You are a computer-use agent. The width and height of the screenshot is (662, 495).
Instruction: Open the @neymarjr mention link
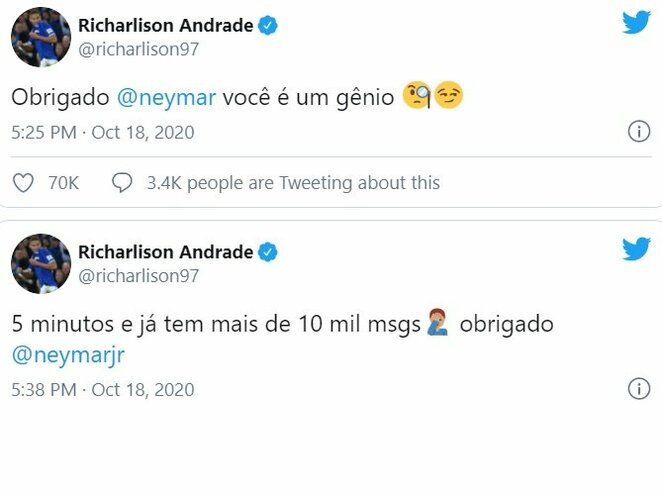coord(69,355)
